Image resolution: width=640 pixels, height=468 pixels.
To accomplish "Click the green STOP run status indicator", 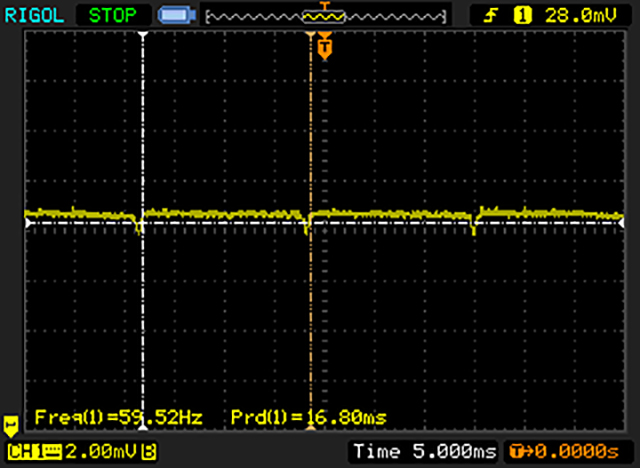I will click(113, 16).
